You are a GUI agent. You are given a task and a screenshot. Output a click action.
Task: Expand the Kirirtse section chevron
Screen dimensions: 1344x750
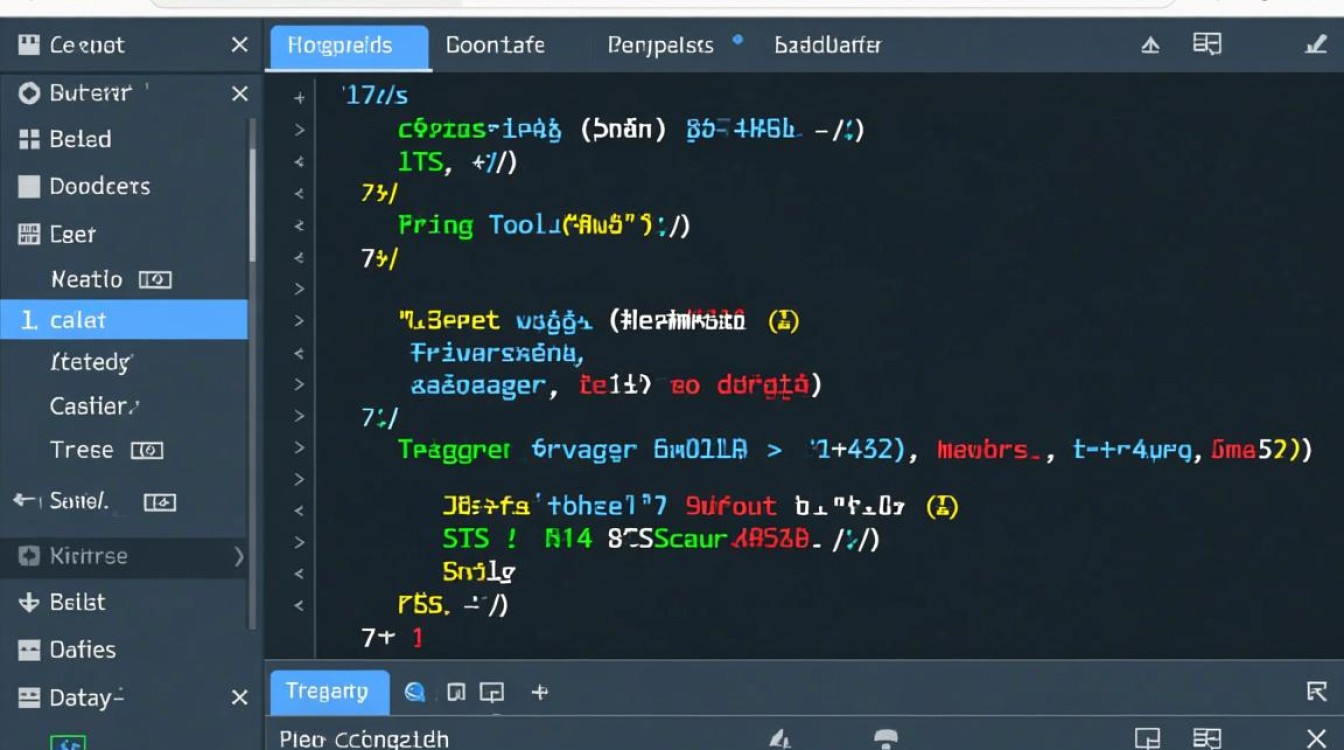[240, 556]
